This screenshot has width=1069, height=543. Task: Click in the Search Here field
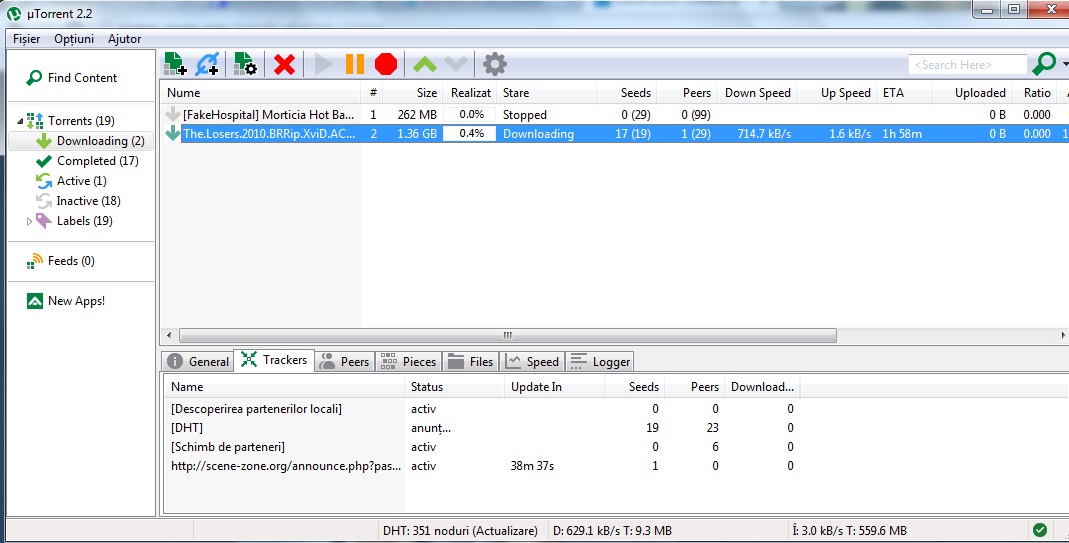pyautogui.click(x=967, y=65)
